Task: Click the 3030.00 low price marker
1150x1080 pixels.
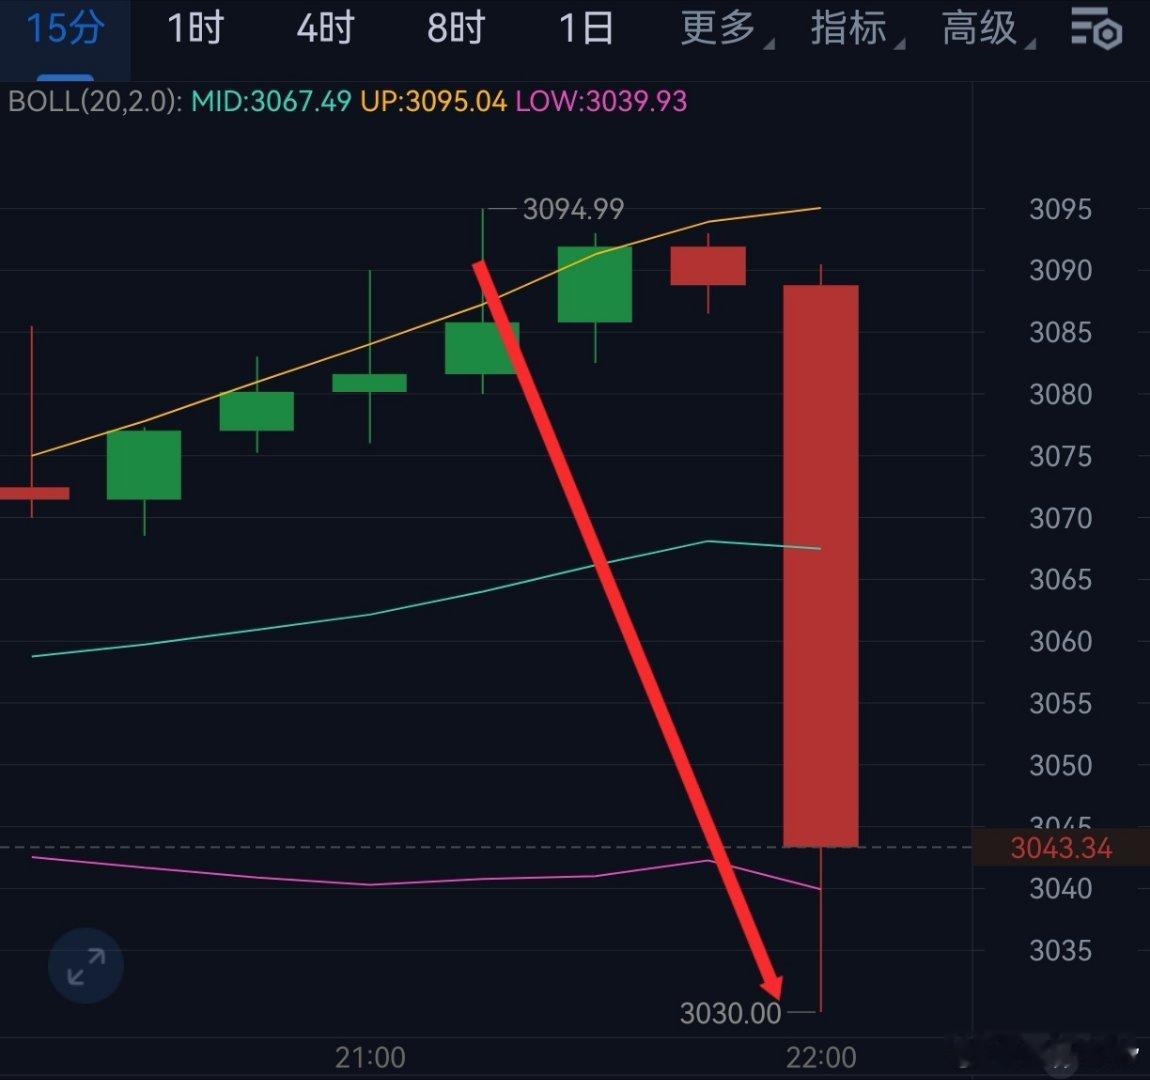Action: click(x=730, y=1013)
